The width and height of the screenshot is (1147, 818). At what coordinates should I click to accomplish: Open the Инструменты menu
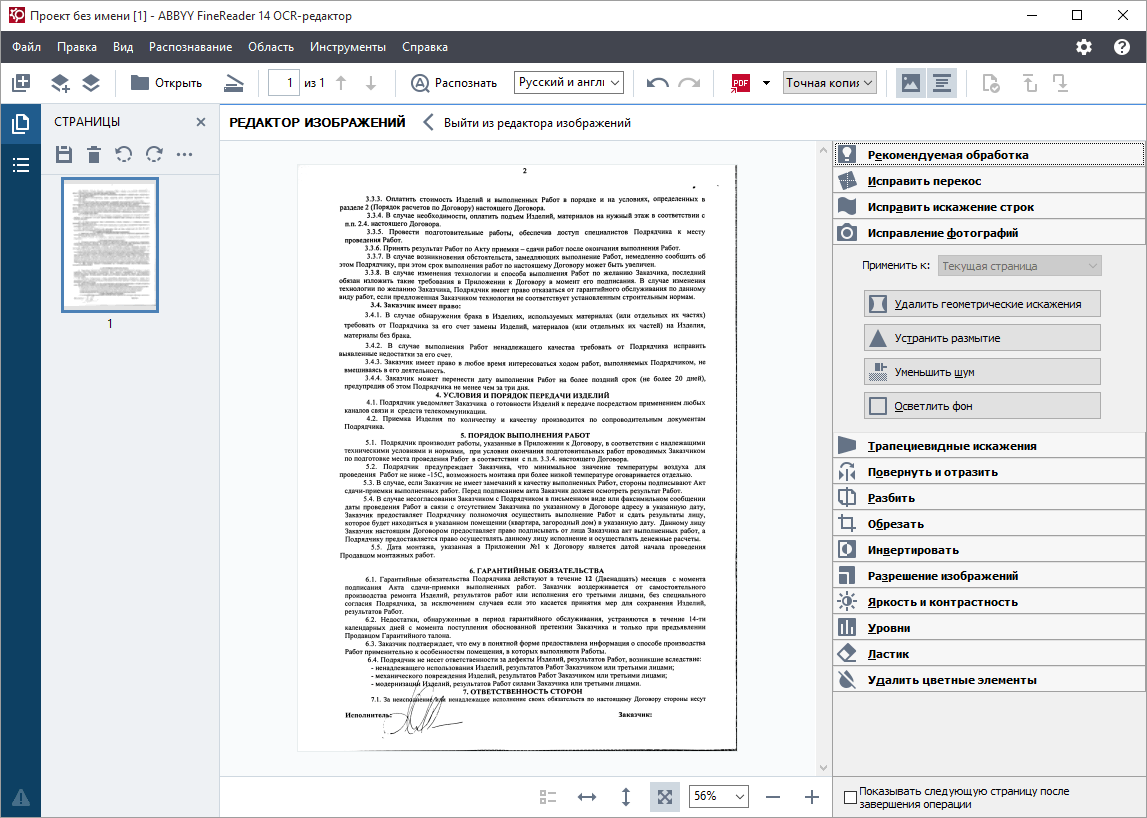(x=347, y=47)
